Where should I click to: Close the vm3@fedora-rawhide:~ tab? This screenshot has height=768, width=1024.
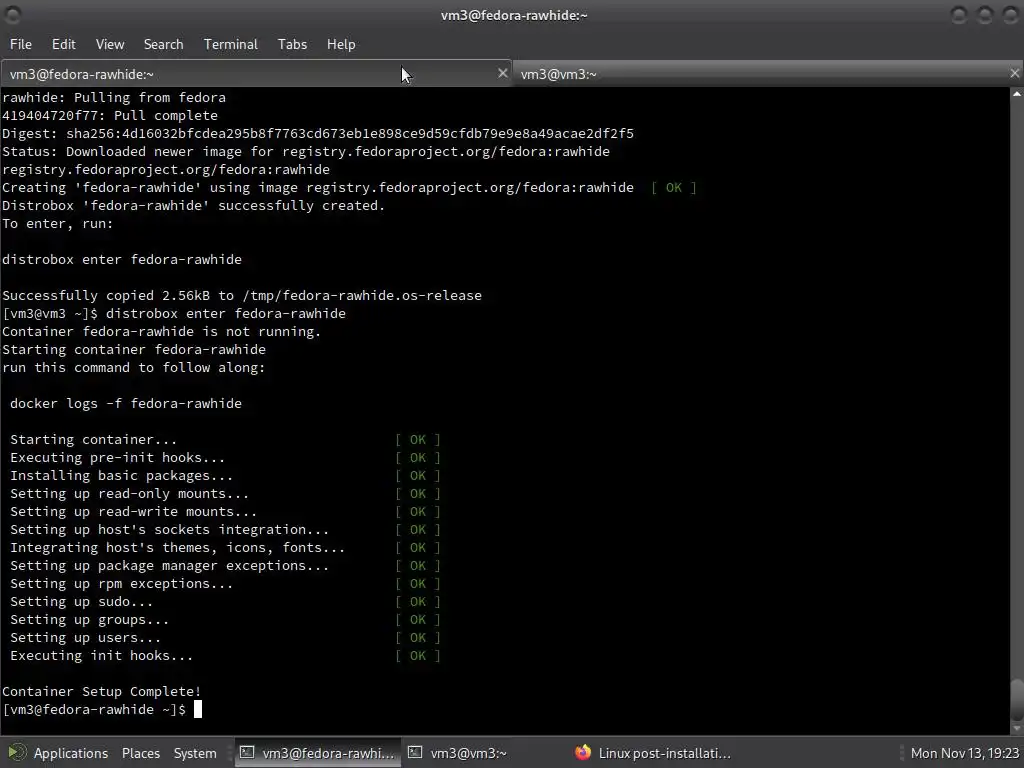pos(502,73)
